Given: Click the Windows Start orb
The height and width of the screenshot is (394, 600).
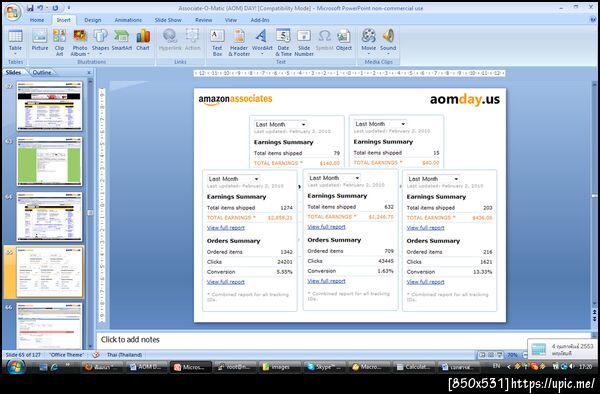Looking at the screenshot, I should coord(15,366).
